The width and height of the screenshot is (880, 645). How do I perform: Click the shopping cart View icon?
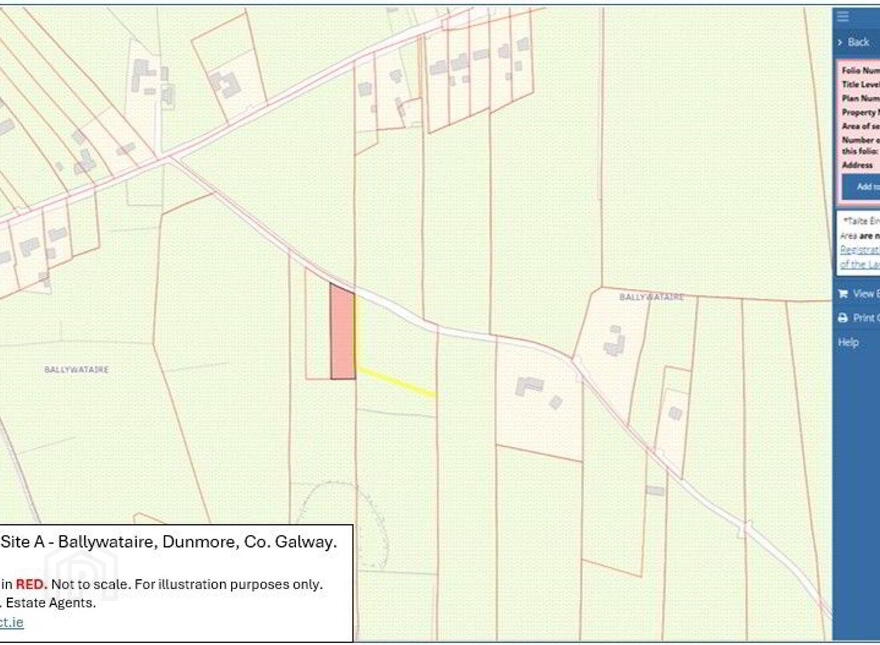coord(842,294)
